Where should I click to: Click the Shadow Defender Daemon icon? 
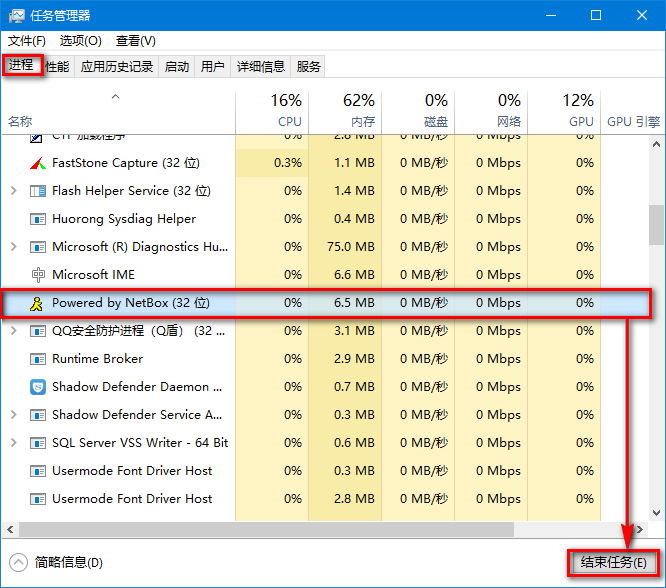(38, 387)
